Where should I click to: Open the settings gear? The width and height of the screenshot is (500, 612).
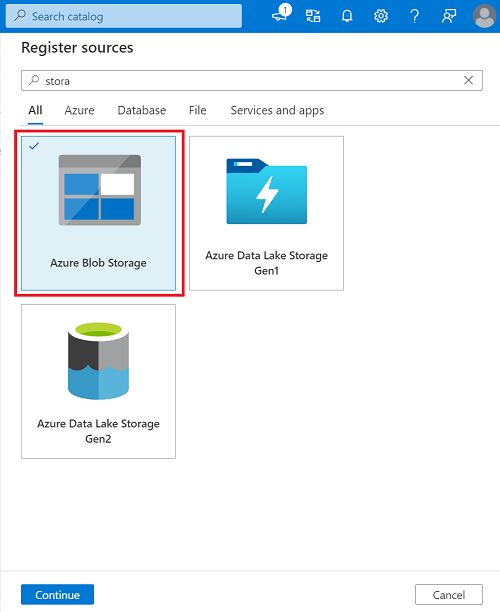click(x=381, y=16)
